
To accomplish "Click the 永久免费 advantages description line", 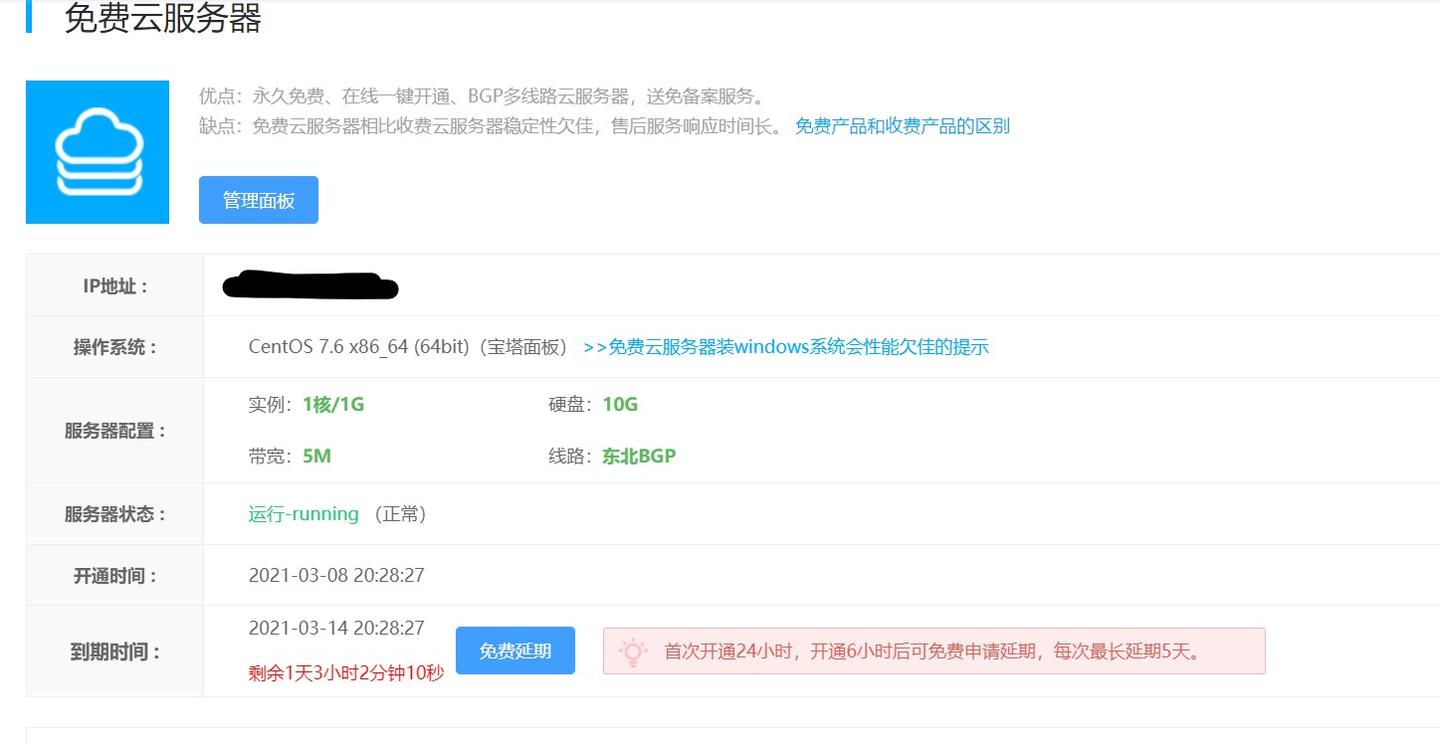I will pos(482,97).
